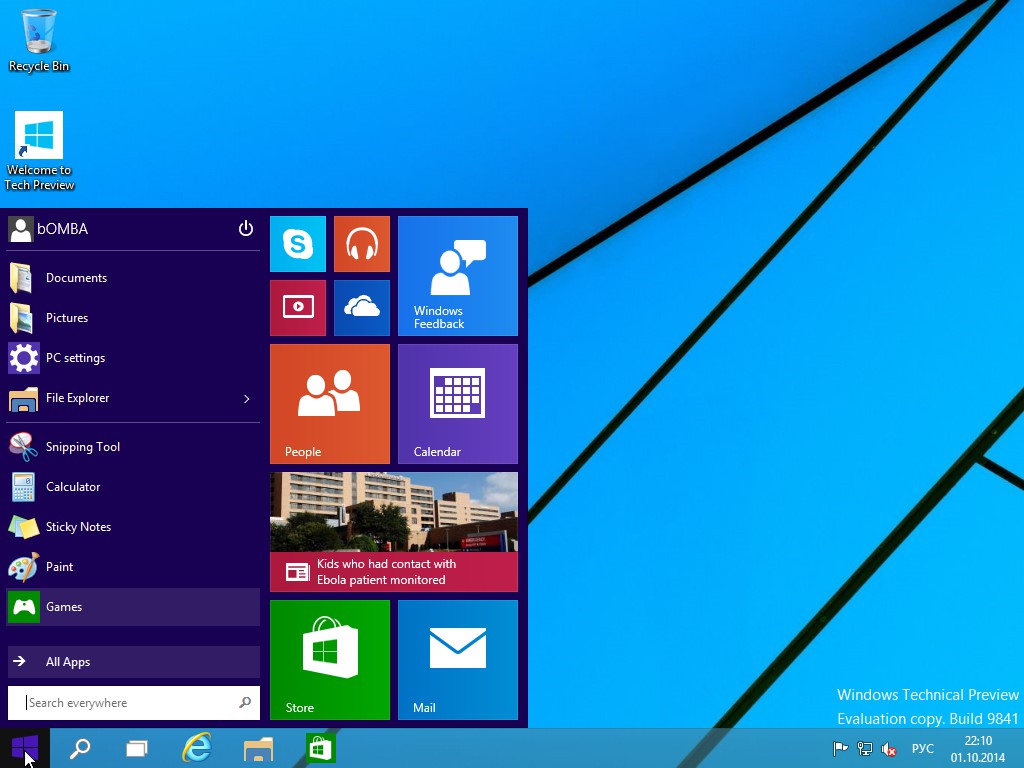Open Documents from the Start menu
The width and height of the screenshot is (1024, 768).
133,278
